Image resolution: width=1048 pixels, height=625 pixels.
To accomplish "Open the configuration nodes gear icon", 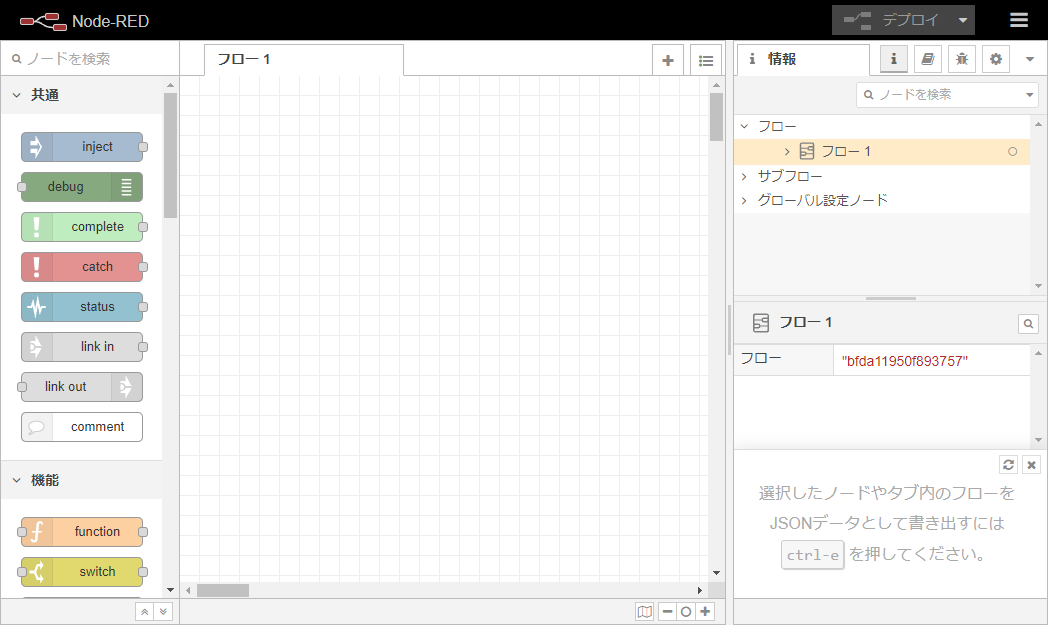I will (x=995, y=60).
